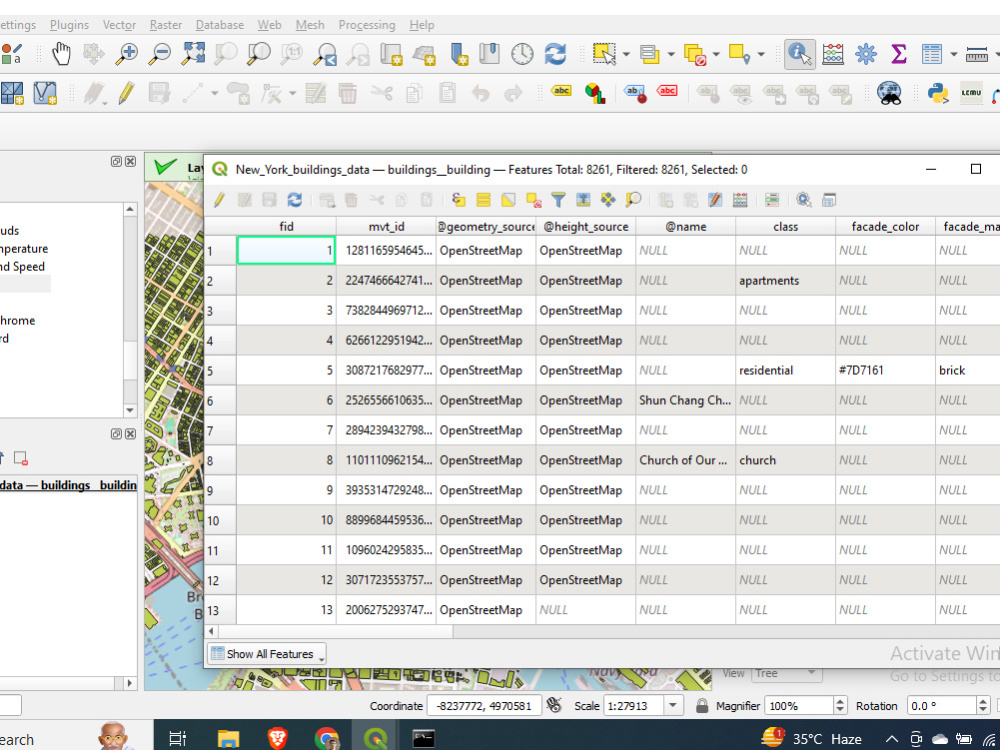Open conditional formatting in attribute table
The width and height of the screenshot is (1000, 750).
tap(772, 200)
